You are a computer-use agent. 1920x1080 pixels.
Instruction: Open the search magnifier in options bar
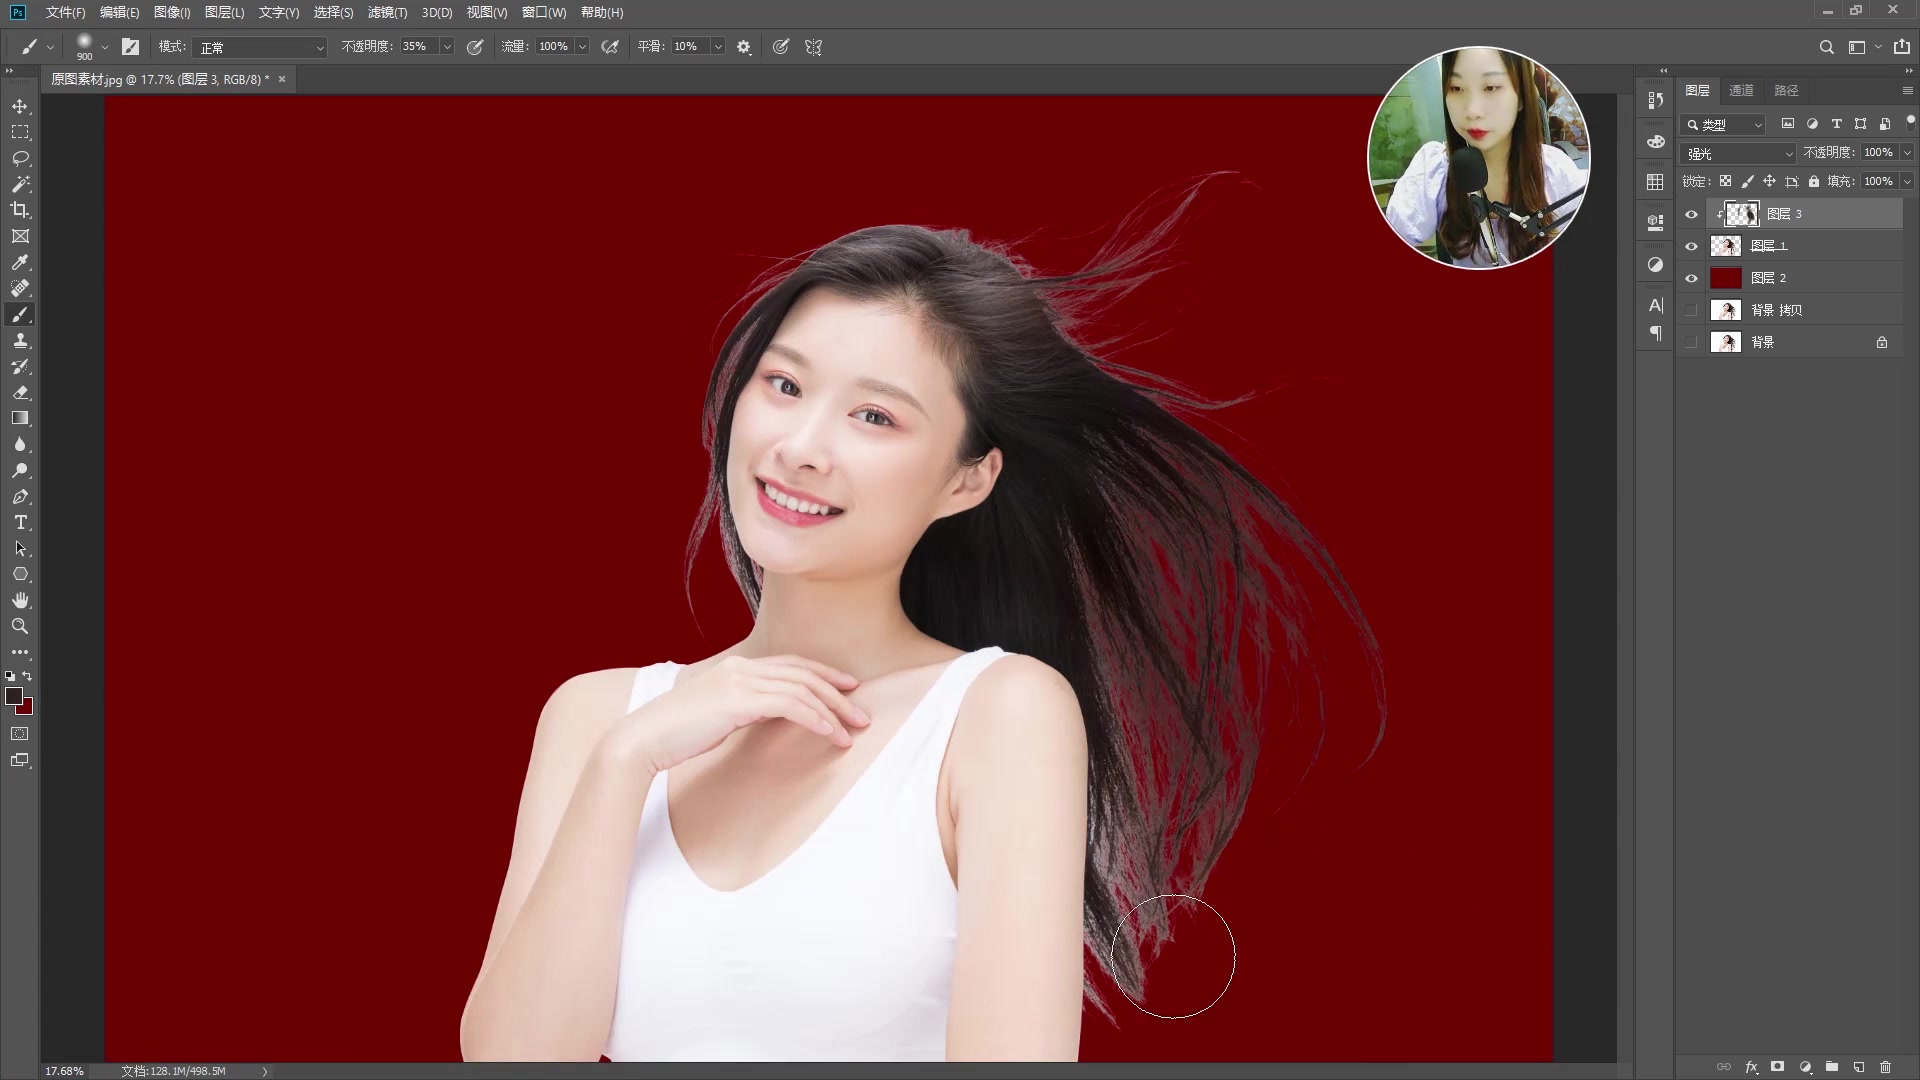click(1826, 47)
